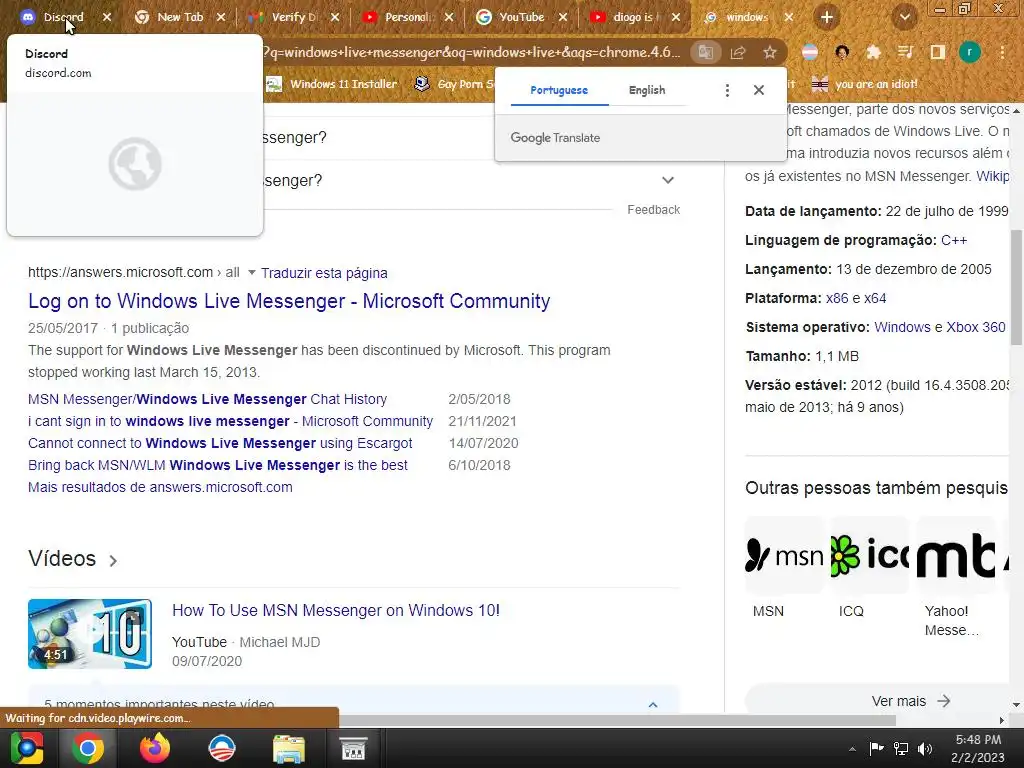This screenshot has width=1024, height=768.
Task: Click the vertical scrollbar thumb in knowledge panel
Action: 1017,287
